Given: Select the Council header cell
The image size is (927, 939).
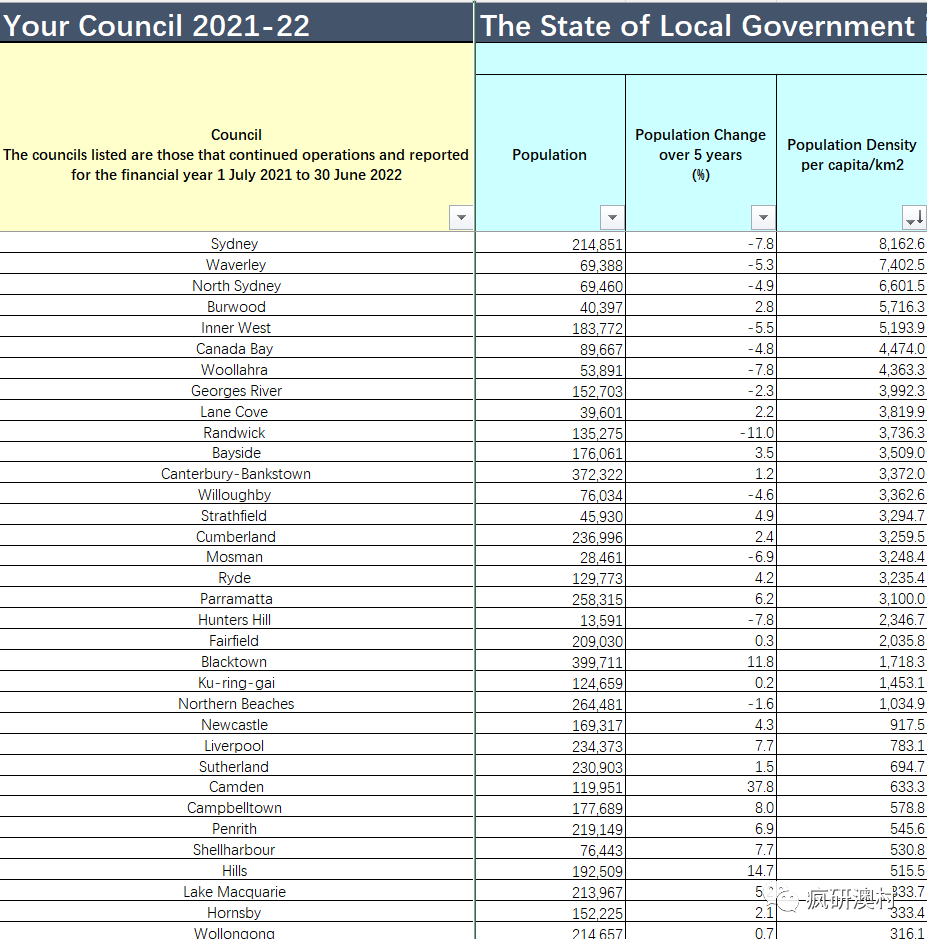Looking at the screenshot, I should [236, 137].
